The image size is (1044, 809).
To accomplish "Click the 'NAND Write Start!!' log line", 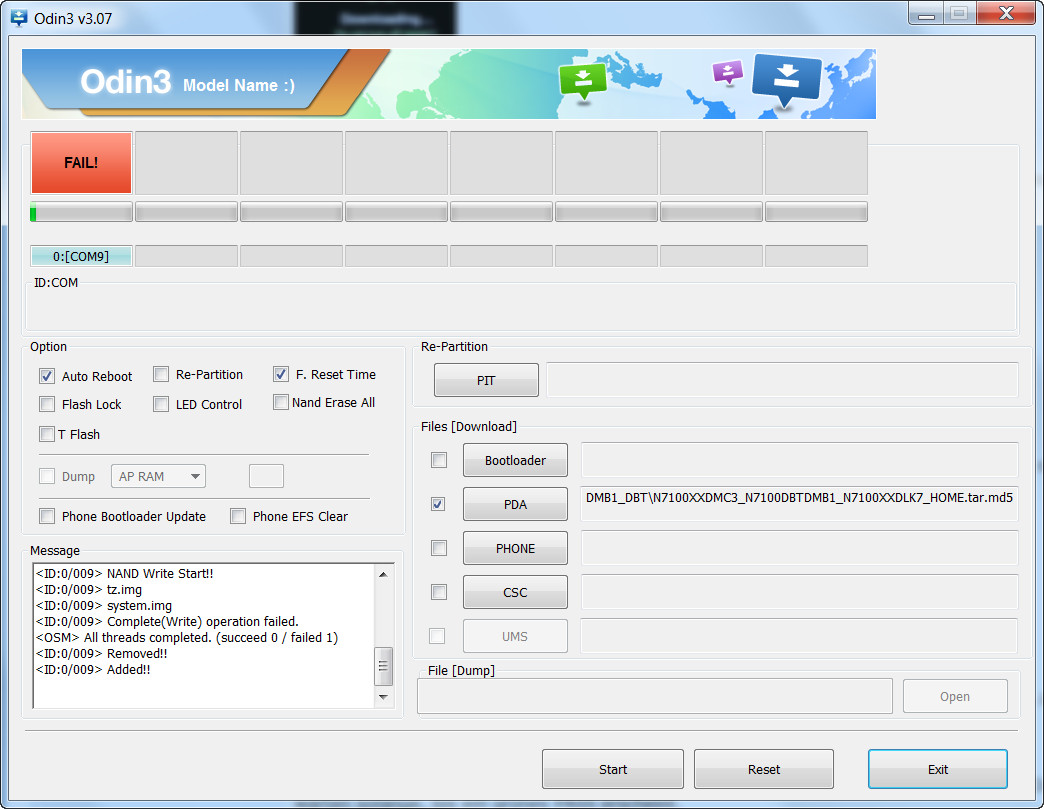I will click(x=125, y=573).
